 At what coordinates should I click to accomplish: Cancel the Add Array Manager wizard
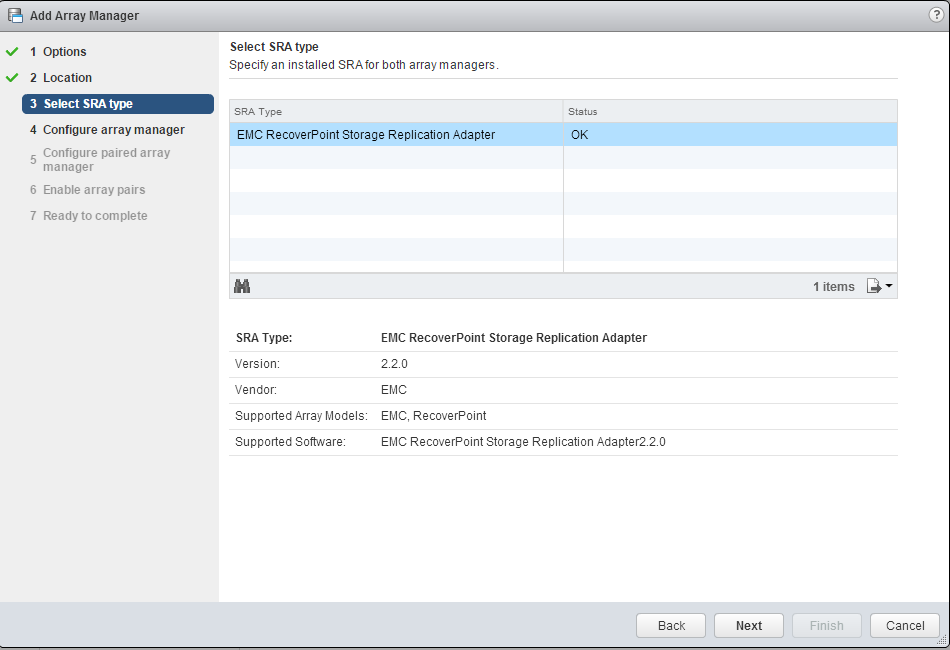click(x=904, y=626)
